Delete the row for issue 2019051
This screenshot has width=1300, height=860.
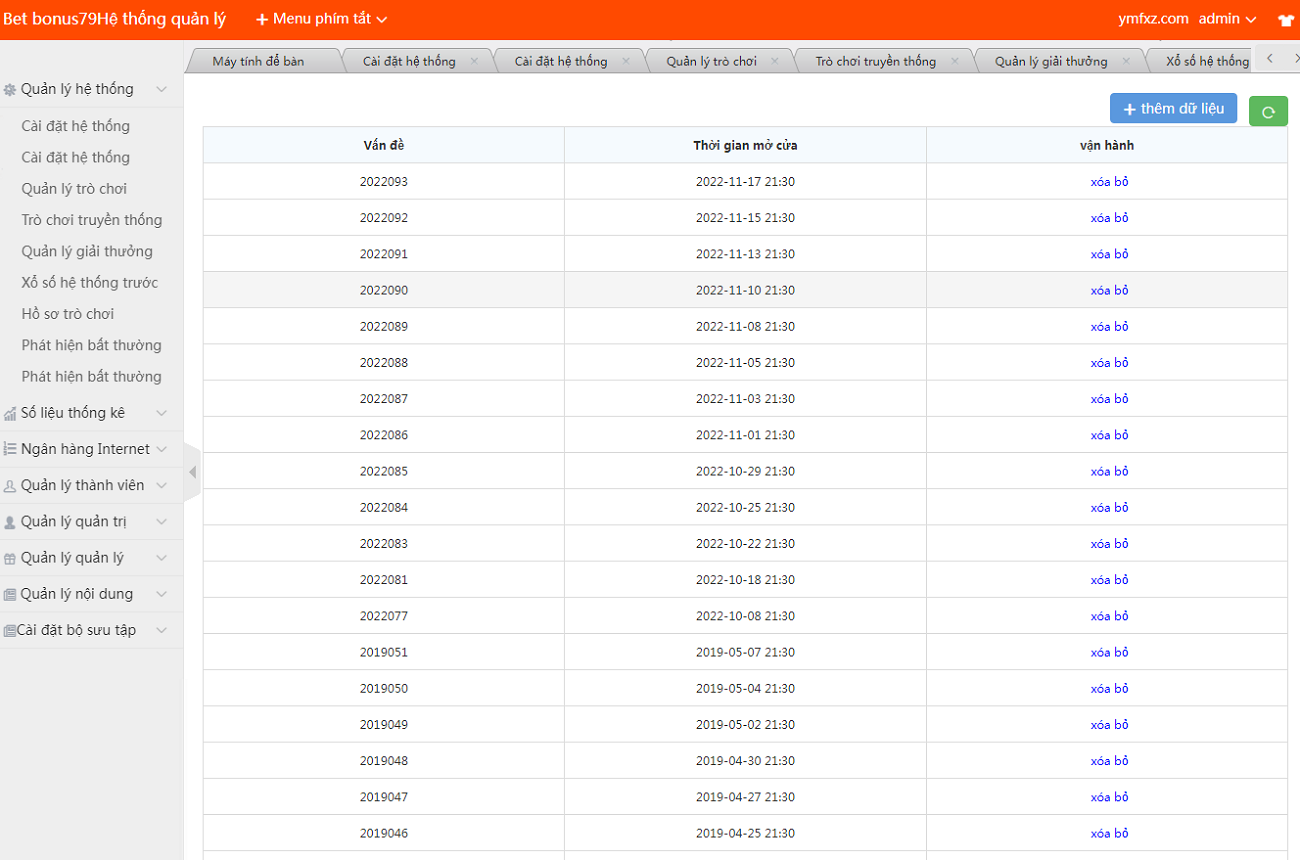tap(1108, 652)
